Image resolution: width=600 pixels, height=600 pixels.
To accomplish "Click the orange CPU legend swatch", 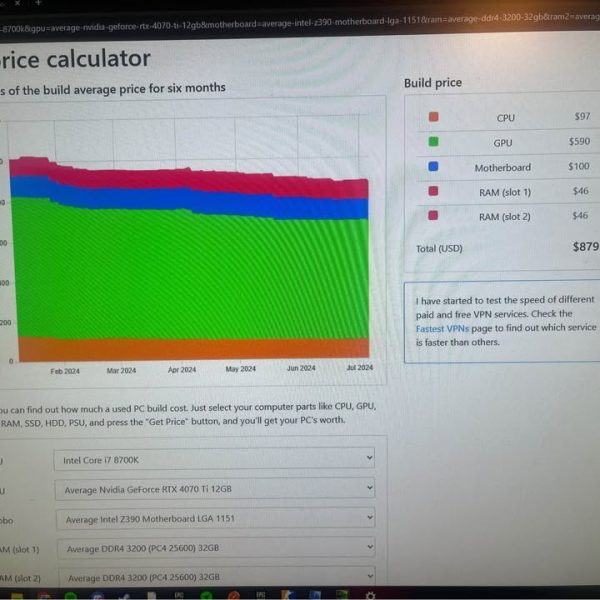I will [x=433, y=118].
